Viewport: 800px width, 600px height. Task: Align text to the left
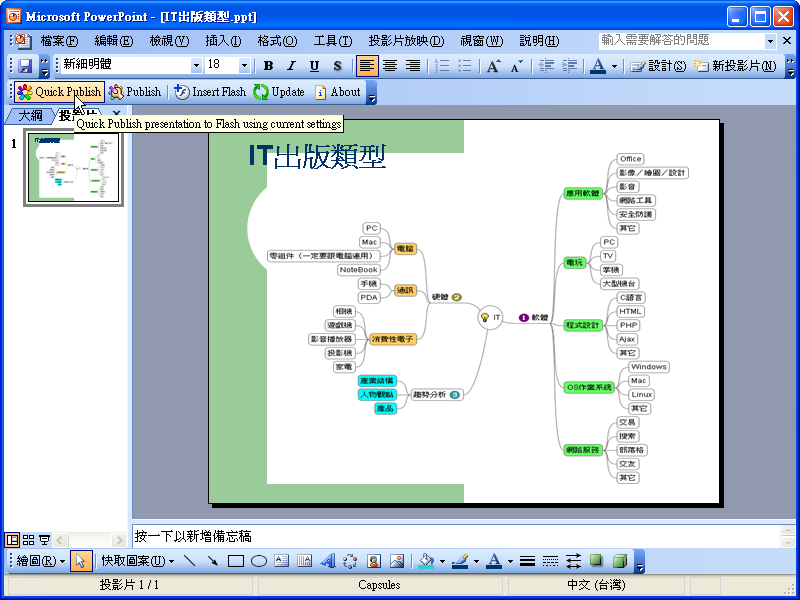pyautogui.click(x=367, y=66)
